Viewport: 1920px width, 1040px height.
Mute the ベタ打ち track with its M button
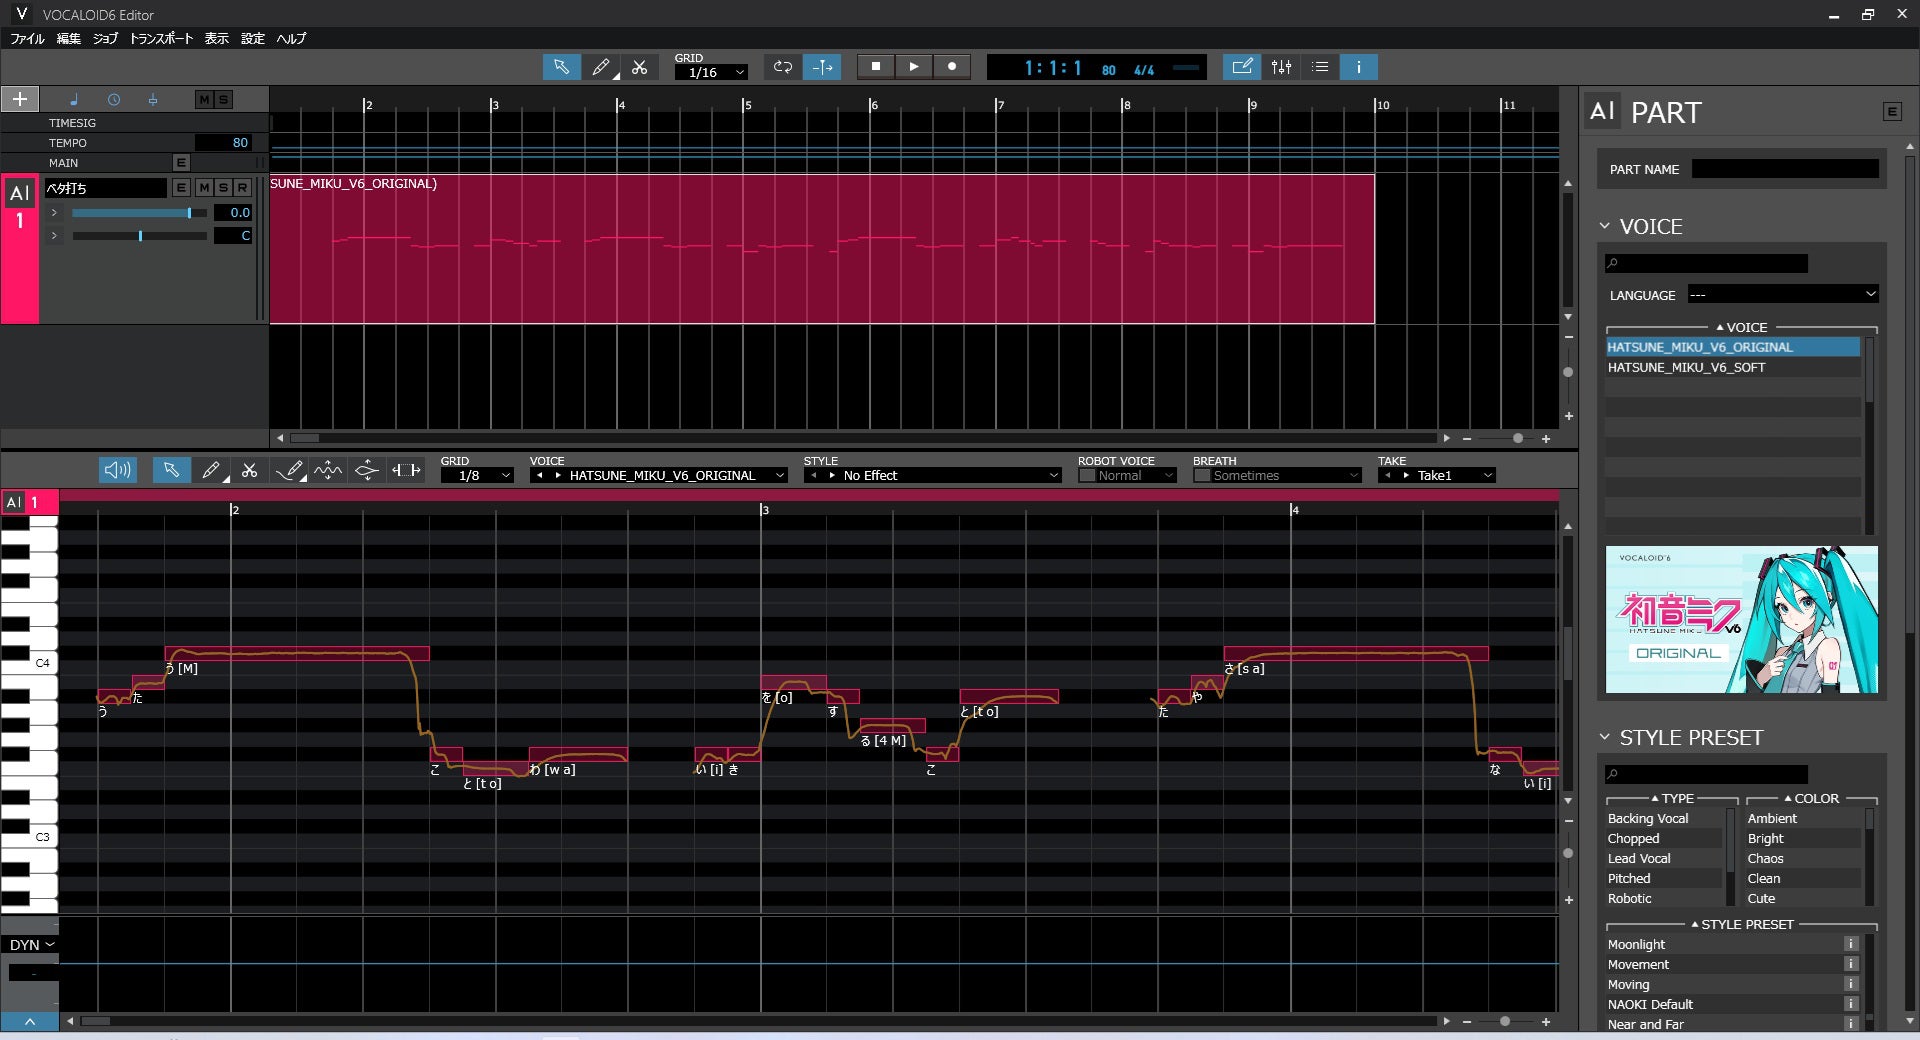point(204,188)
